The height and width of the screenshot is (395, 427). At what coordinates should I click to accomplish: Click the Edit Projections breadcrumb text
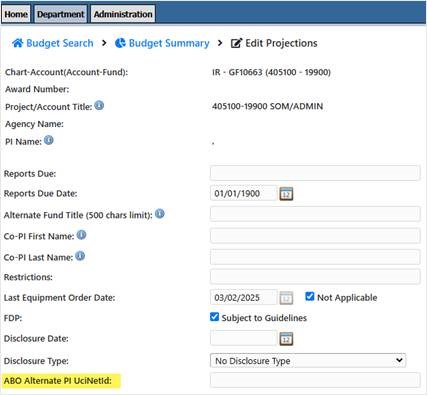coord(281,43)
